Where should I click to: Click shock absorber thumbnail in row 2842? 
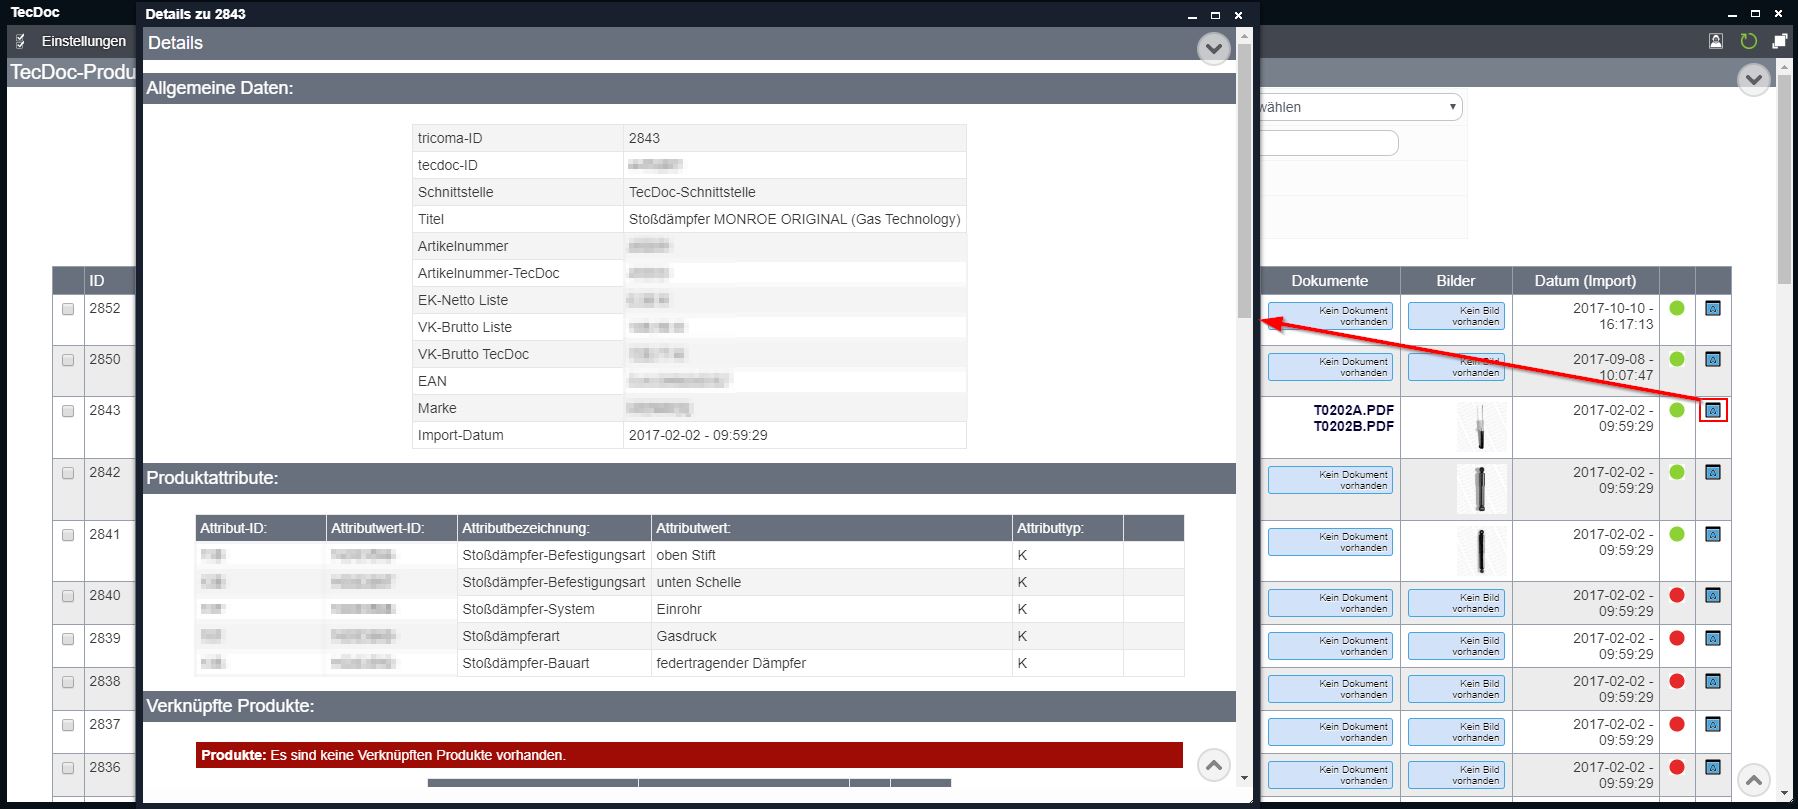1480,489
